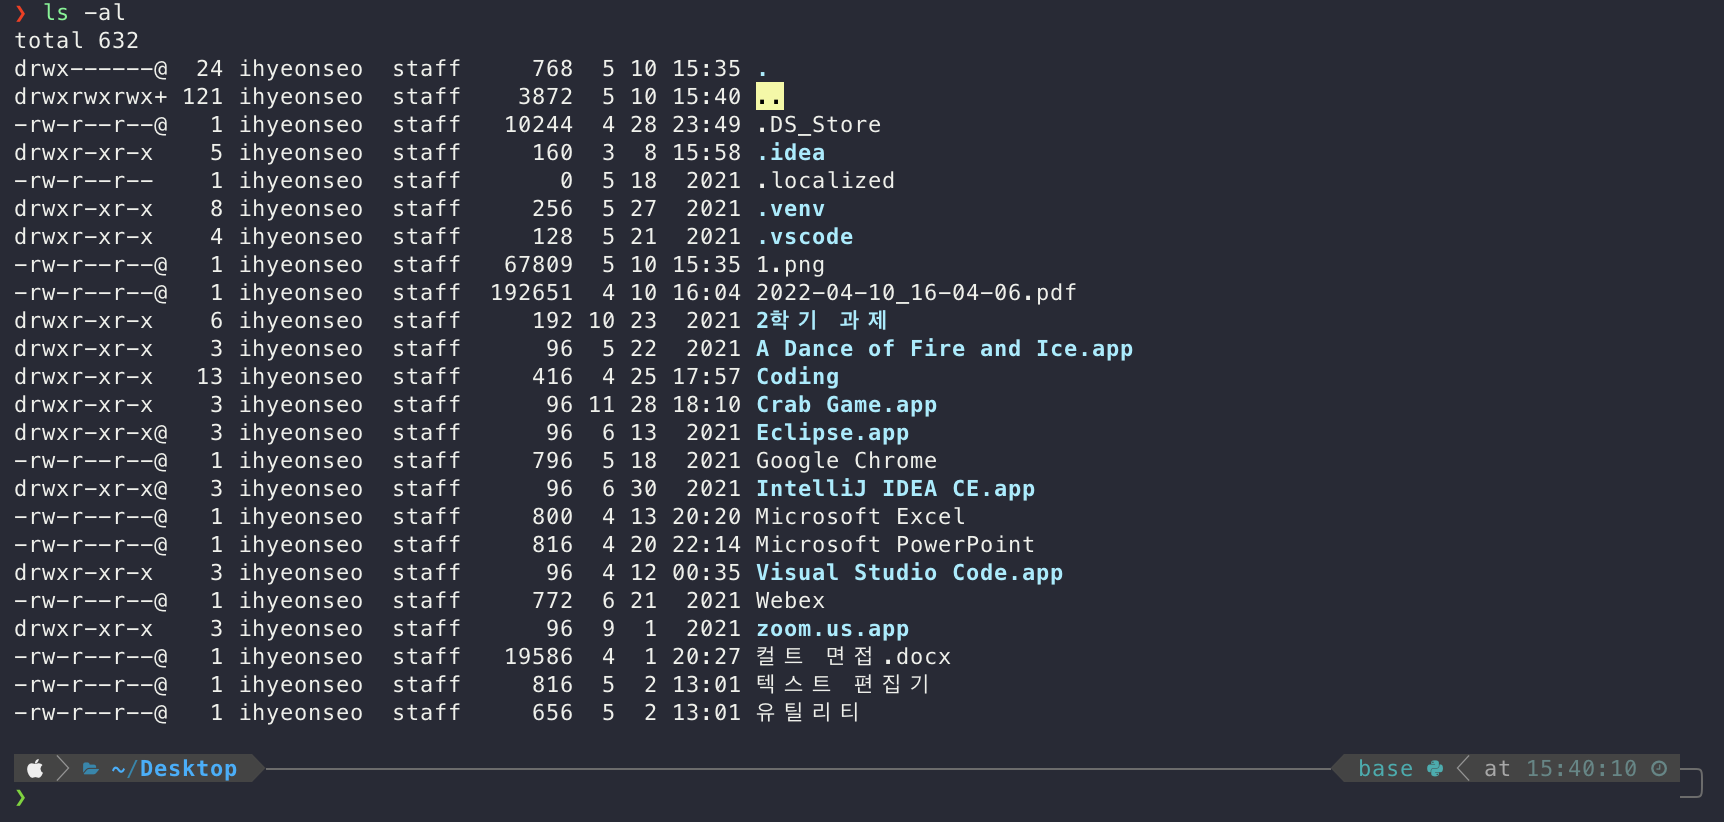
Task: Click the 2022-04-10_16-04-06.pdf file name
Action: pos(916,293)
